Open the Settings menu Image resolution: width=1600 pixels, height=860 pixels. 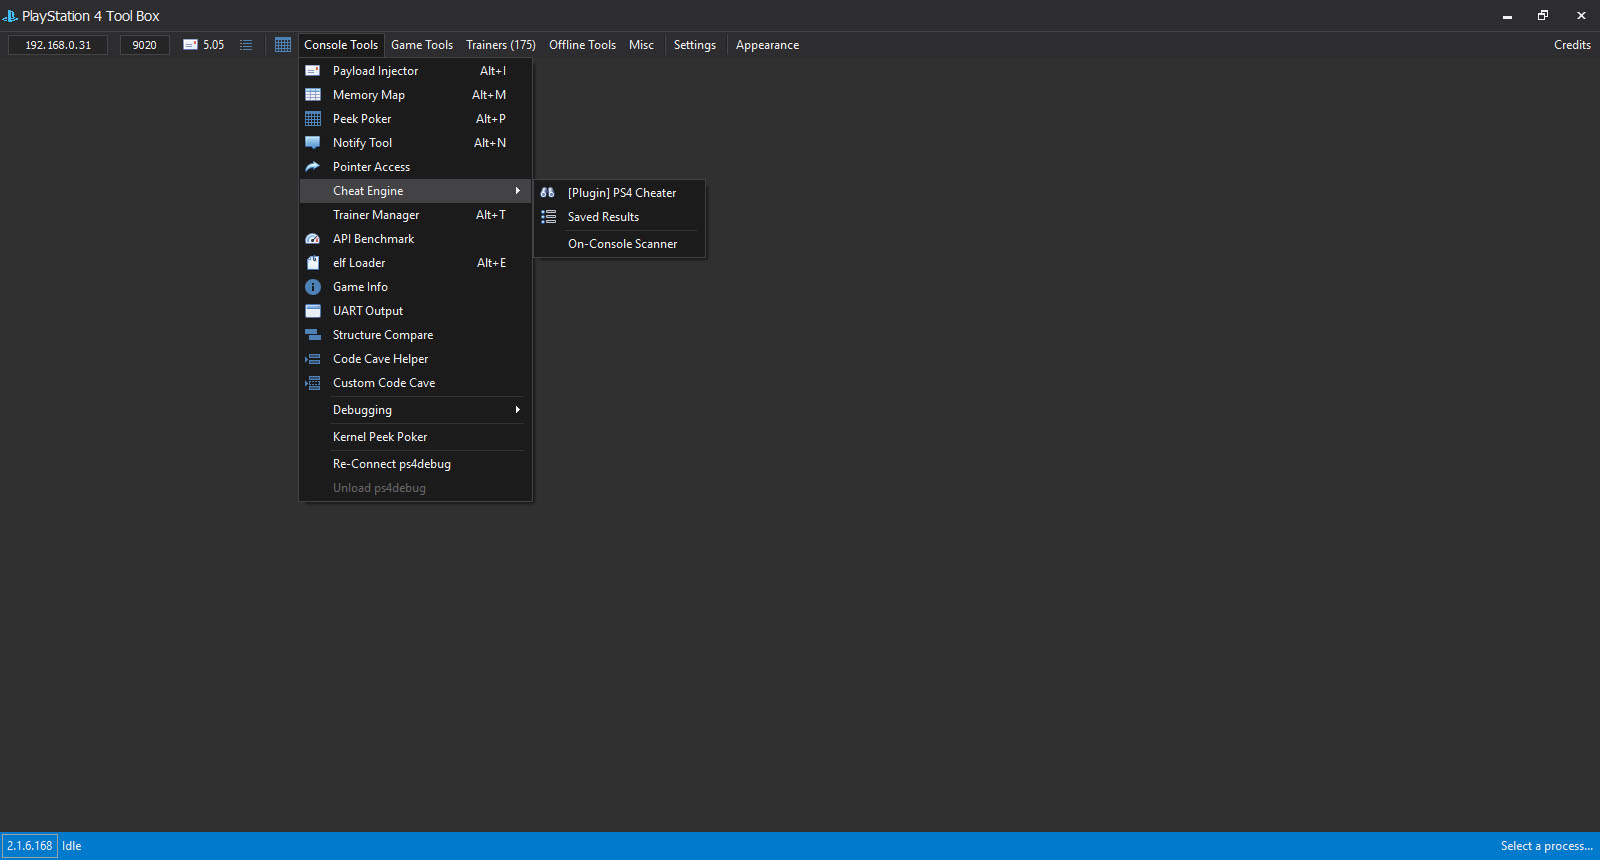click(695, 45)
